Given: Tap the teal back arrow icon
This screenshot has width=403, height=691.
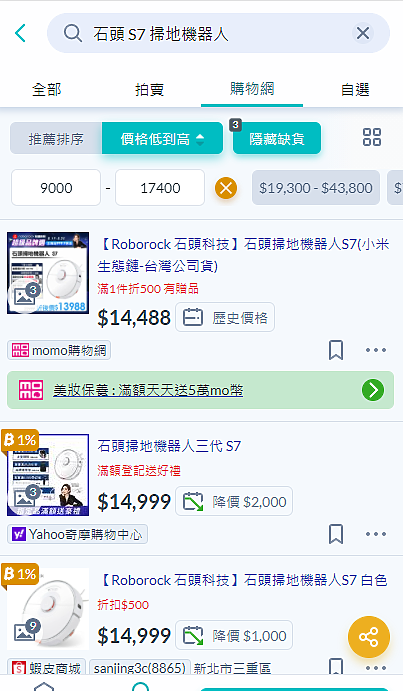Looking at the screenshot, I should pyautogui.click(x=20, y=33).
